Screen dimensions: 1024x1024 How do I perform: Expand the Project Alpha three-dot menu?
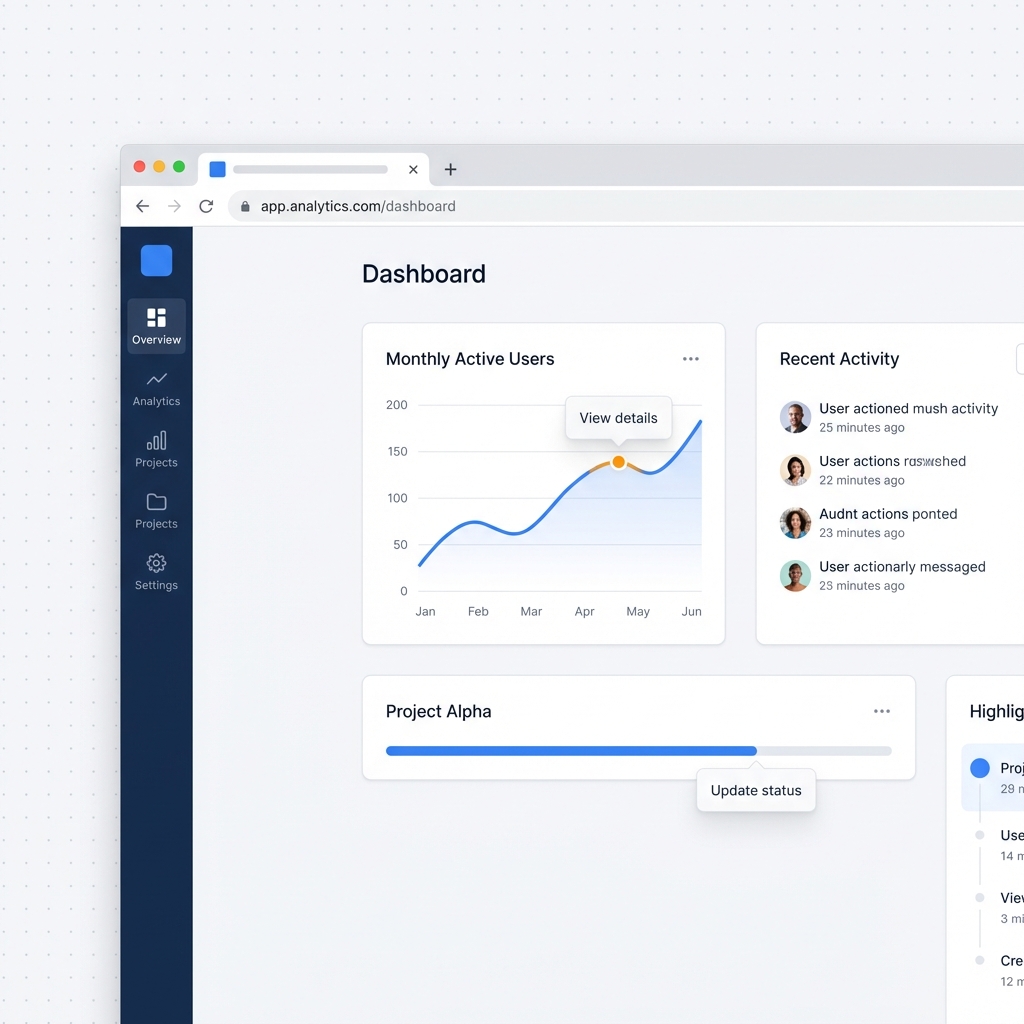(881, 711)
